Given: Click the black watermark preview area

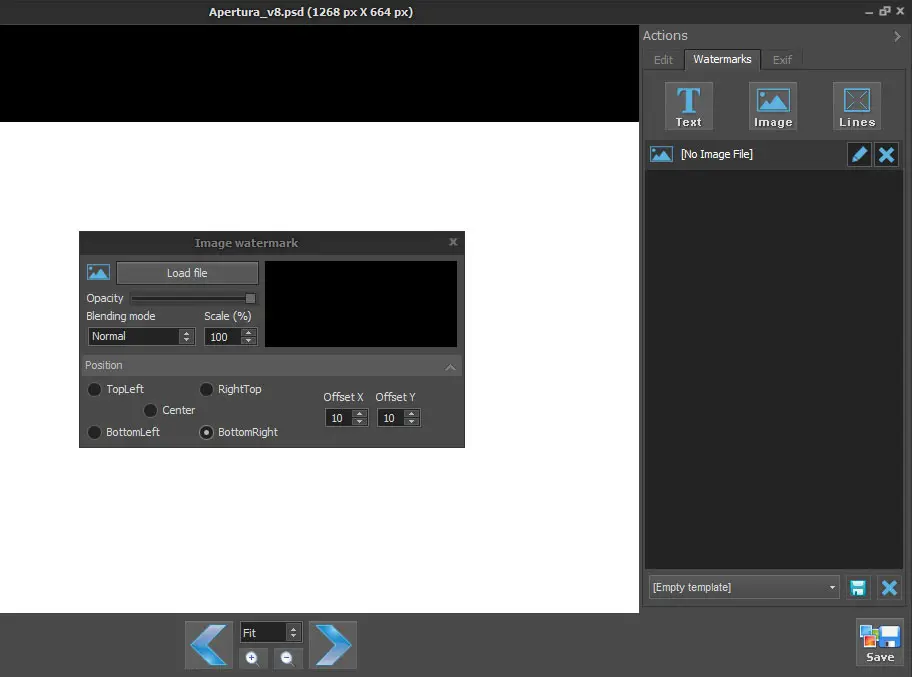Looking at the screenshot, I should click(361, 304).
